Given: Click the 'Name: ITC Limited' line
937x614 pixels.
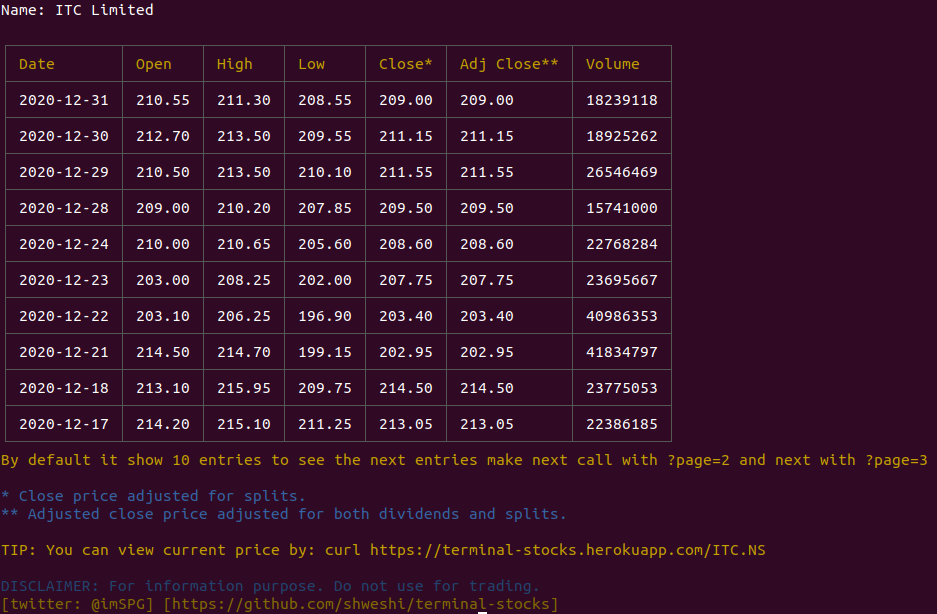Looking at the screenshot, I should [x=77, y=10].
